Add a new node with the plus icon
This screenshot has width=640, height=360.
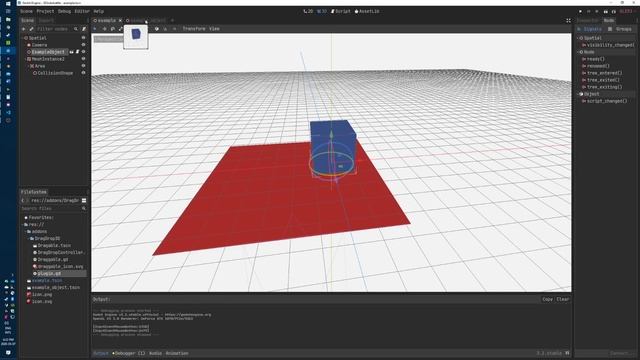tap(23, 29)
